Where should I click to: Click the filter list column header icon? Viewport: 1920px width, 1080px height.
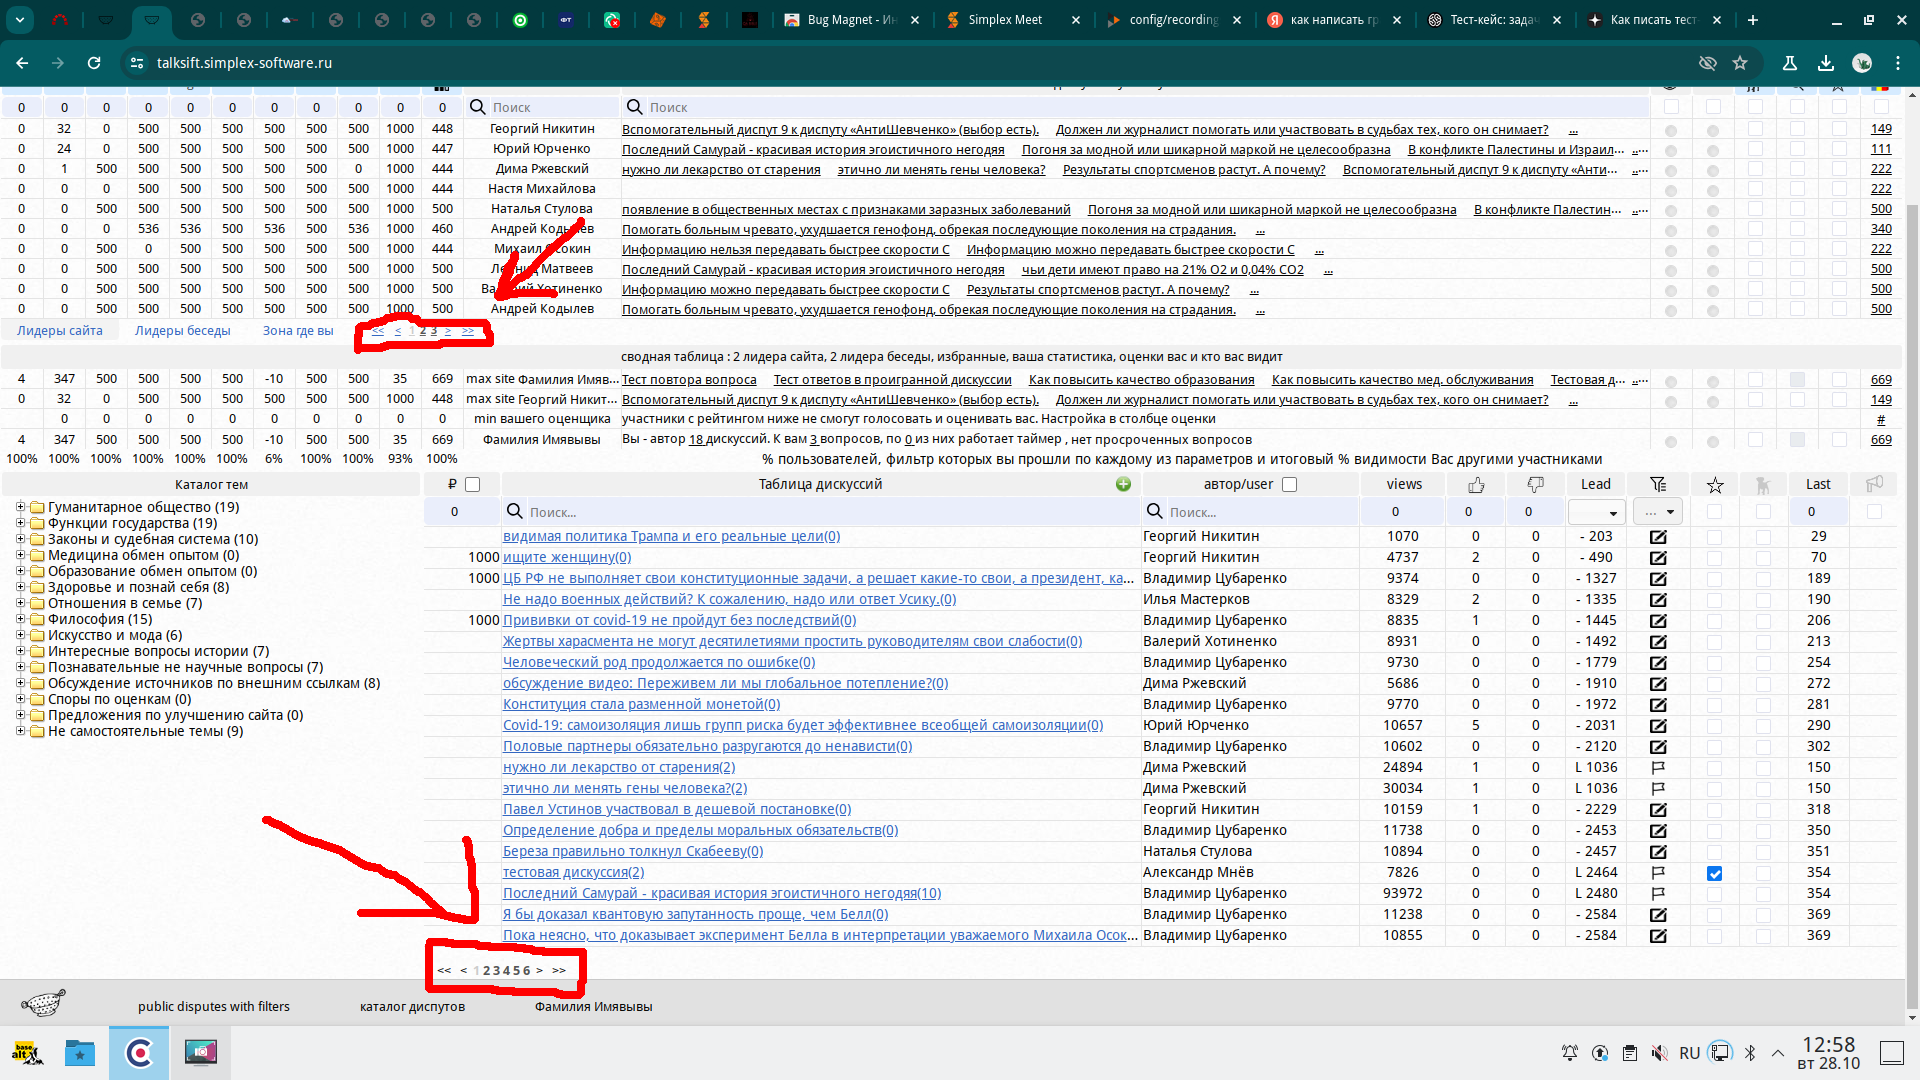point(1658,484)
